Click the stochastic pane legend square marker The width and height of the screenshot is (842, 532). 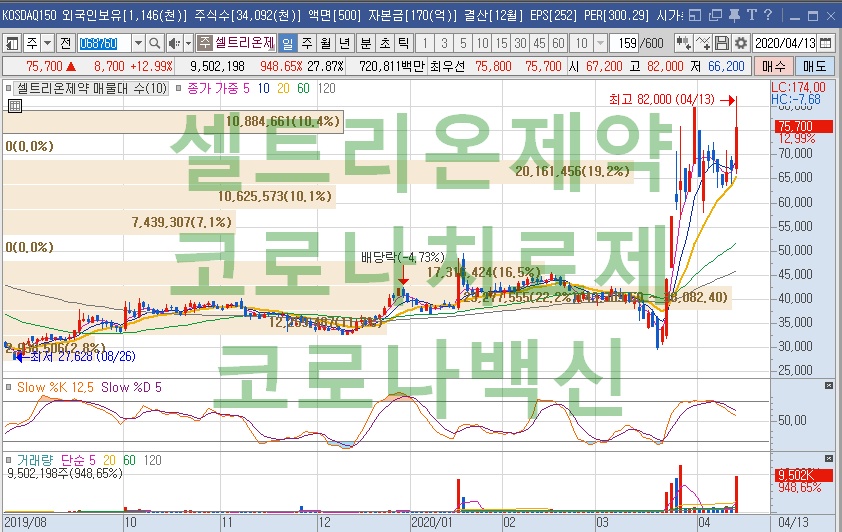coord(8,387)
